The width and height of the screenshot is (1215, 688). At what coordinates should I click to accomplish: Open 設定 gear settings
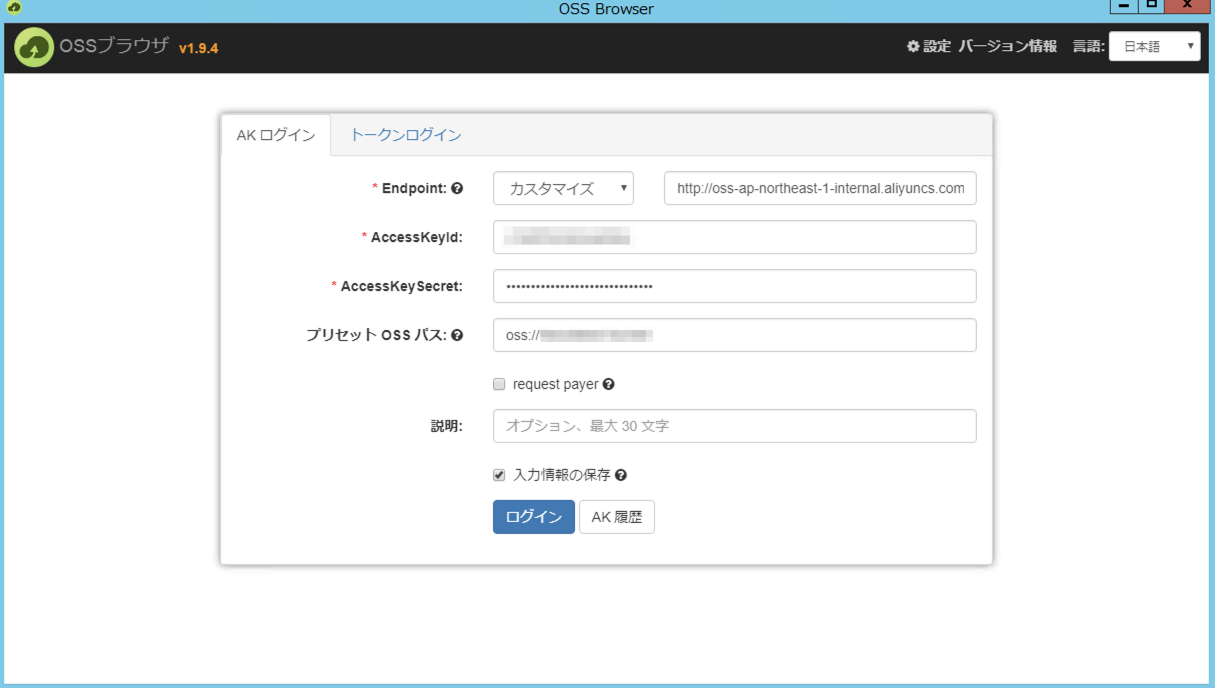tap(928, 46)
